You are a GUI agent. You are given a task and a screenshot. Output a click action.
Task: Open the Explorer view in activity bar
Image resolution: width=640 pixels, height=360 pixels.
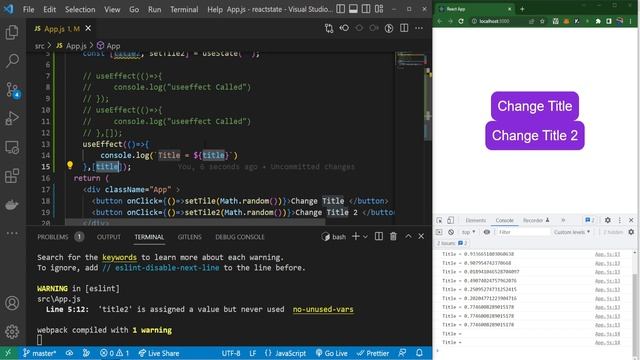click(x=12, y=32)
